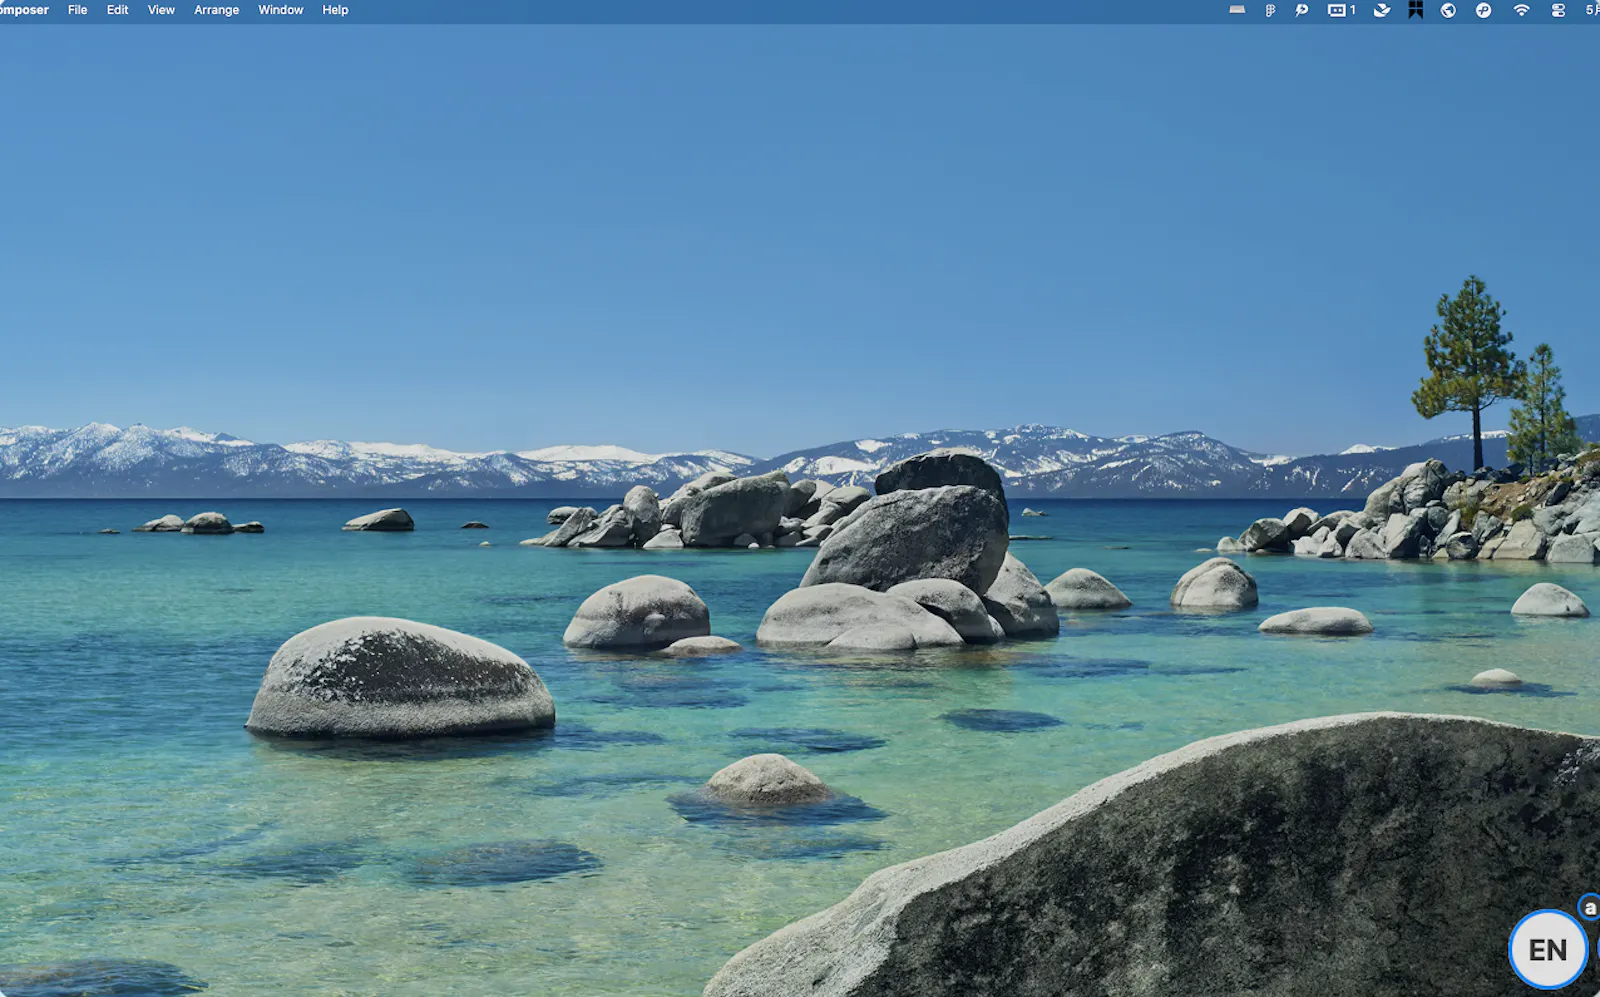Open the Edit menu

[117, 10]
